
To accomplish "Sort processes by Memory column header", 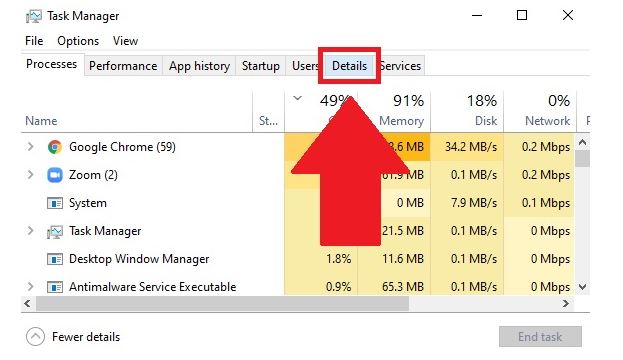I will point(401,121).
